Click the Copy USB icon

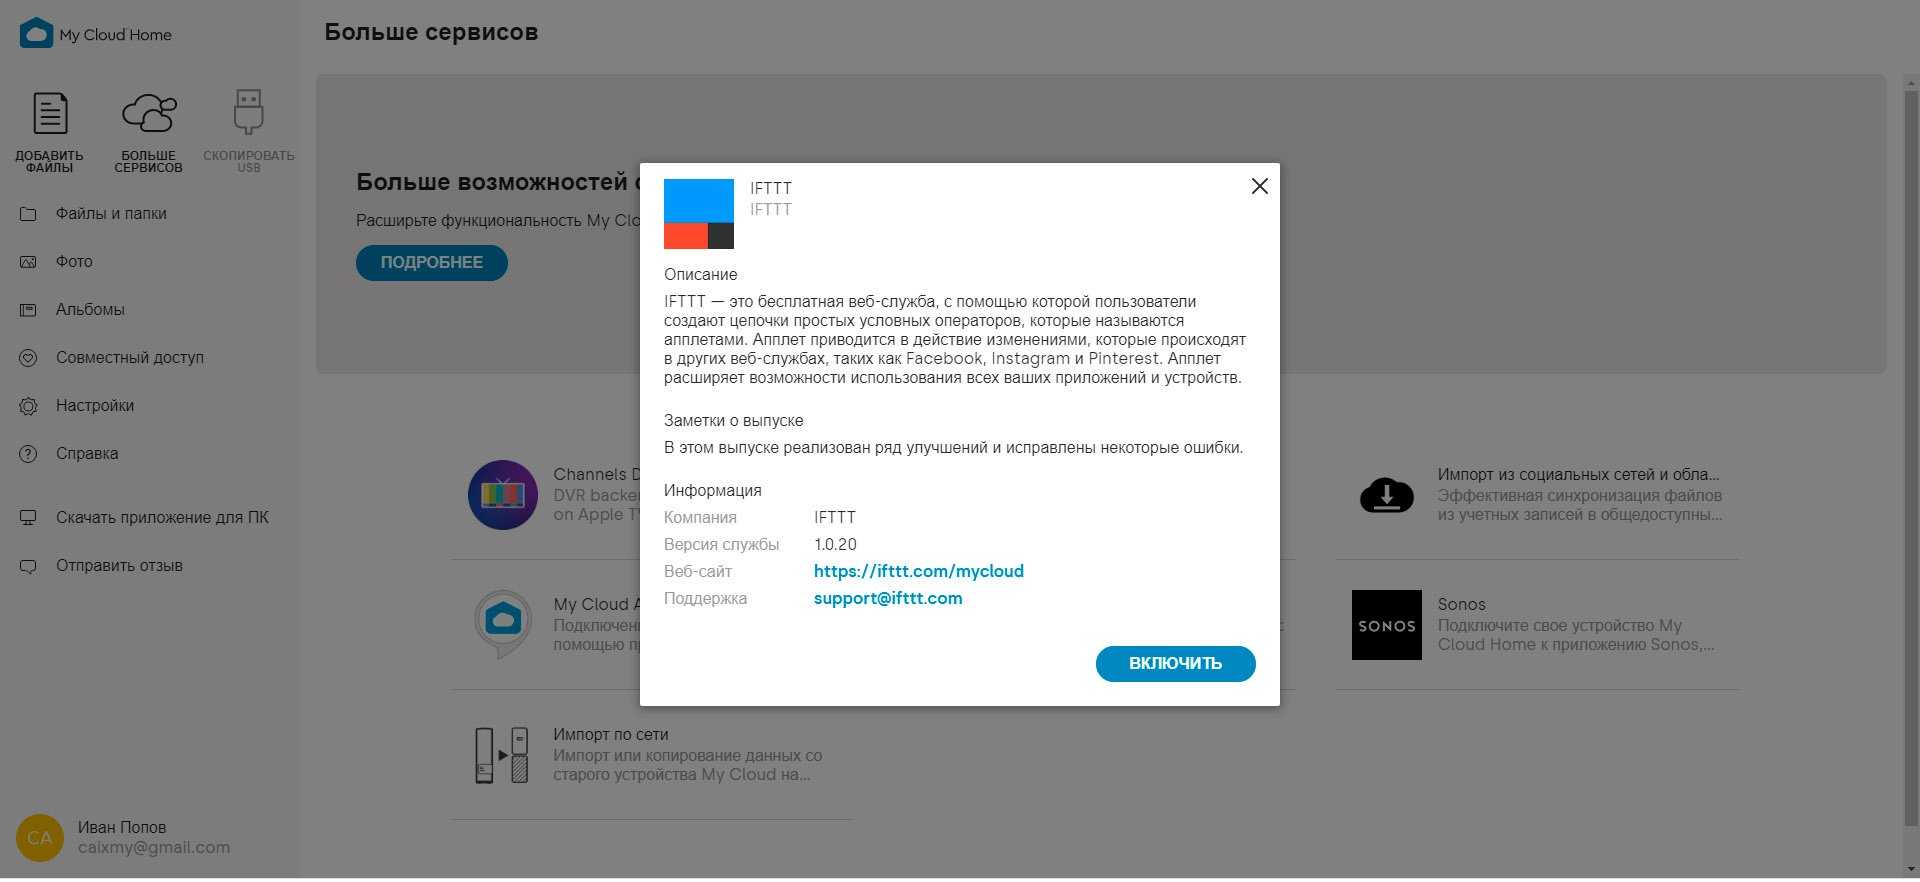coord(248,113)
